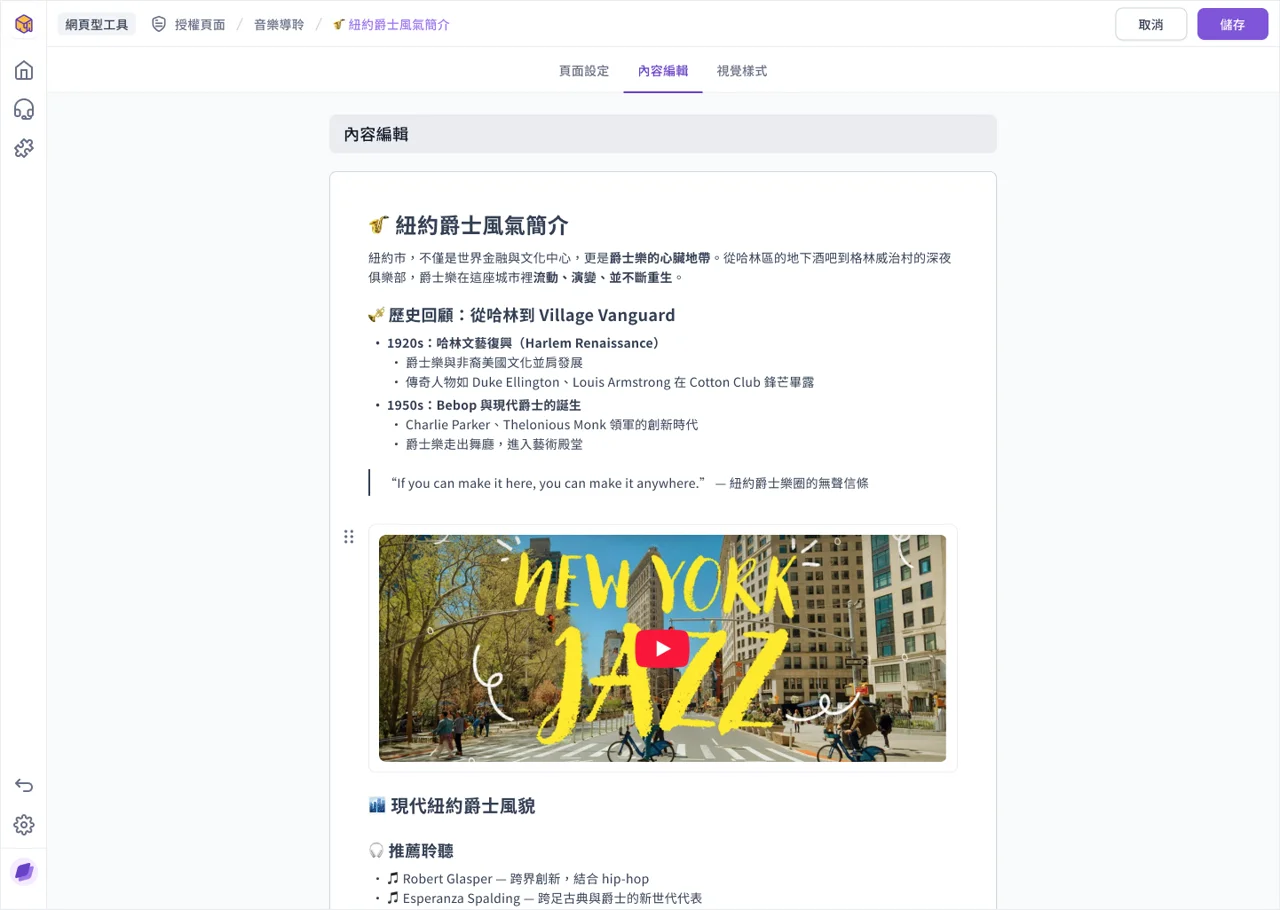This screenshot has height=910, width=1280.
Task: Click the quote "If you can make it here"
Action: [630, 483]
